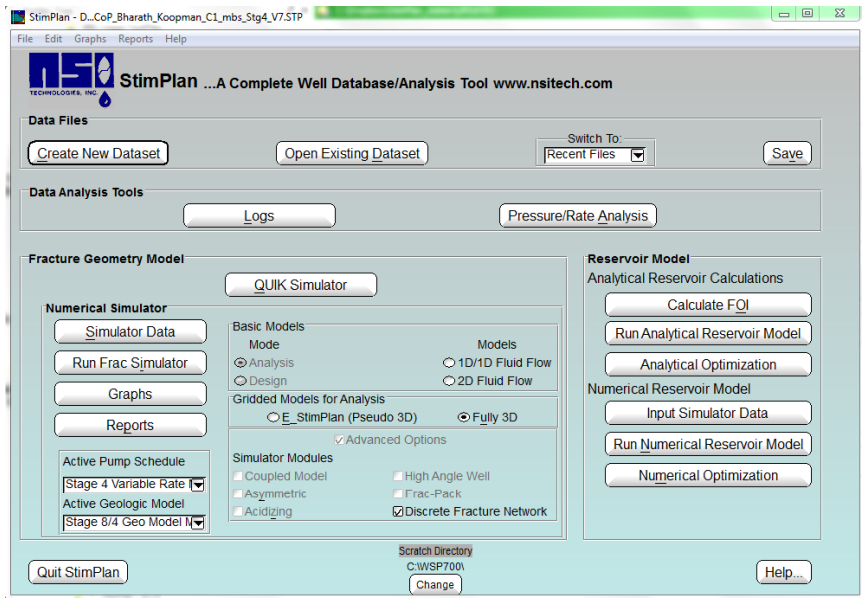Select E_StimPlan (Pseudo 3D) option
Screen dimensions: 863x598
[x=273, y=417]
